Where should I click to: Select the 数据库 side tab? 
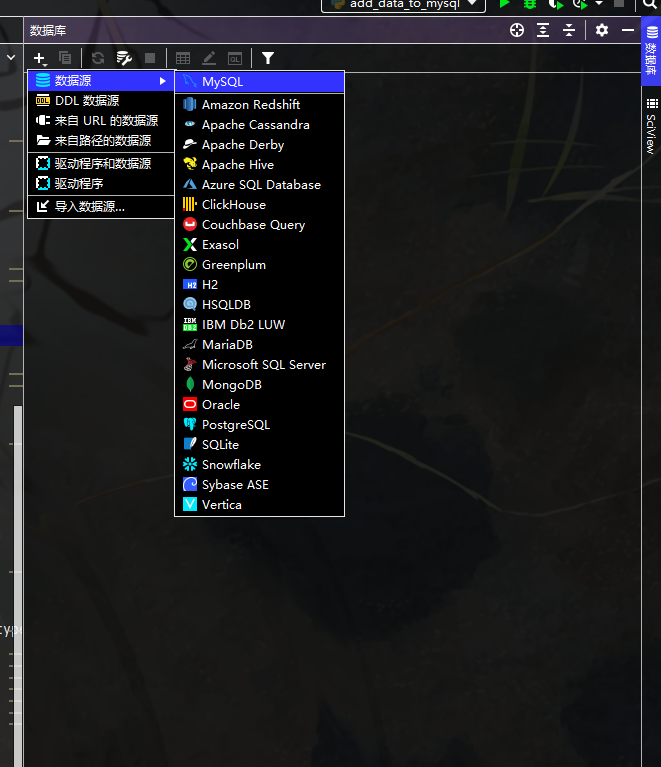pyautogui.click(x=651, y=51)
